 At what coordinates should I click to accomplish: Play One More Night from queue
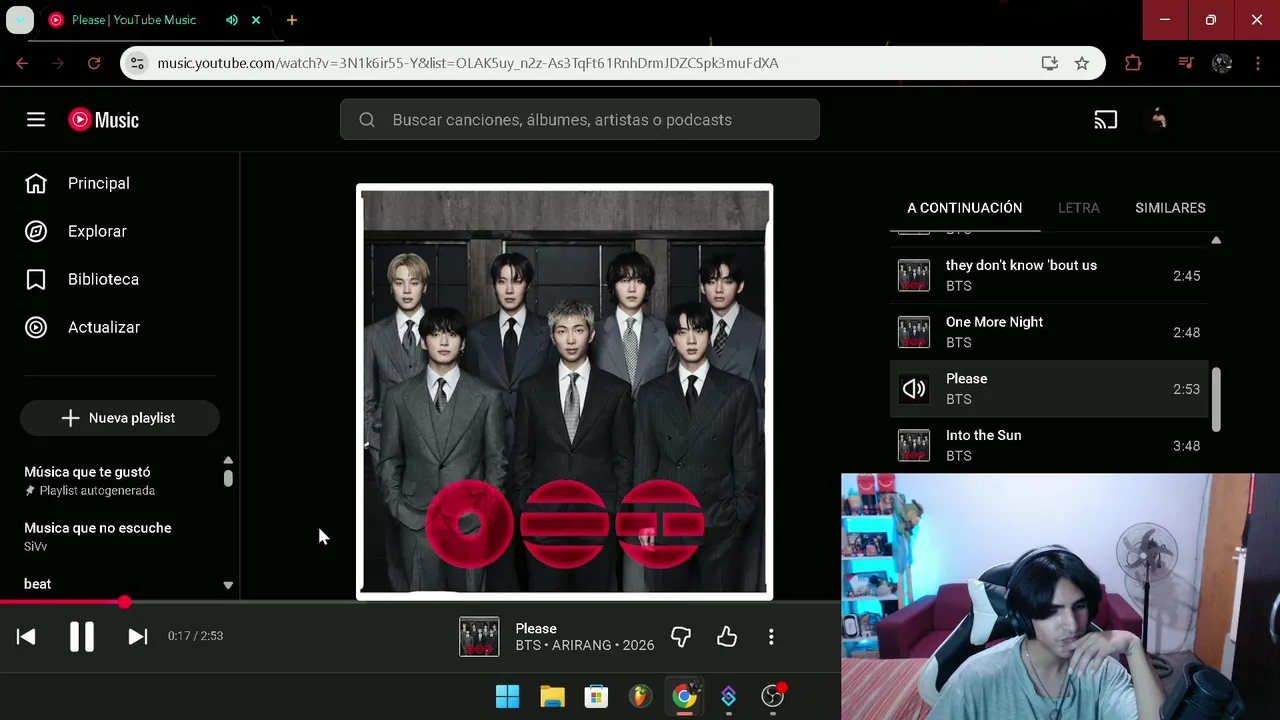(x=1049, y=332)
